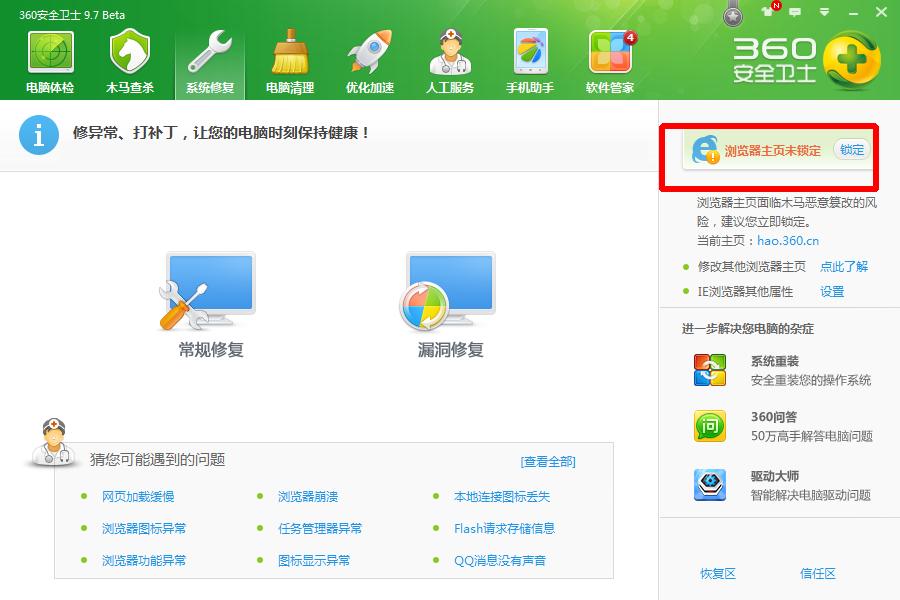Open the 电脑体检 radar scan module
Viewport: 900px width, 600px height.
(x=51, y=63)
